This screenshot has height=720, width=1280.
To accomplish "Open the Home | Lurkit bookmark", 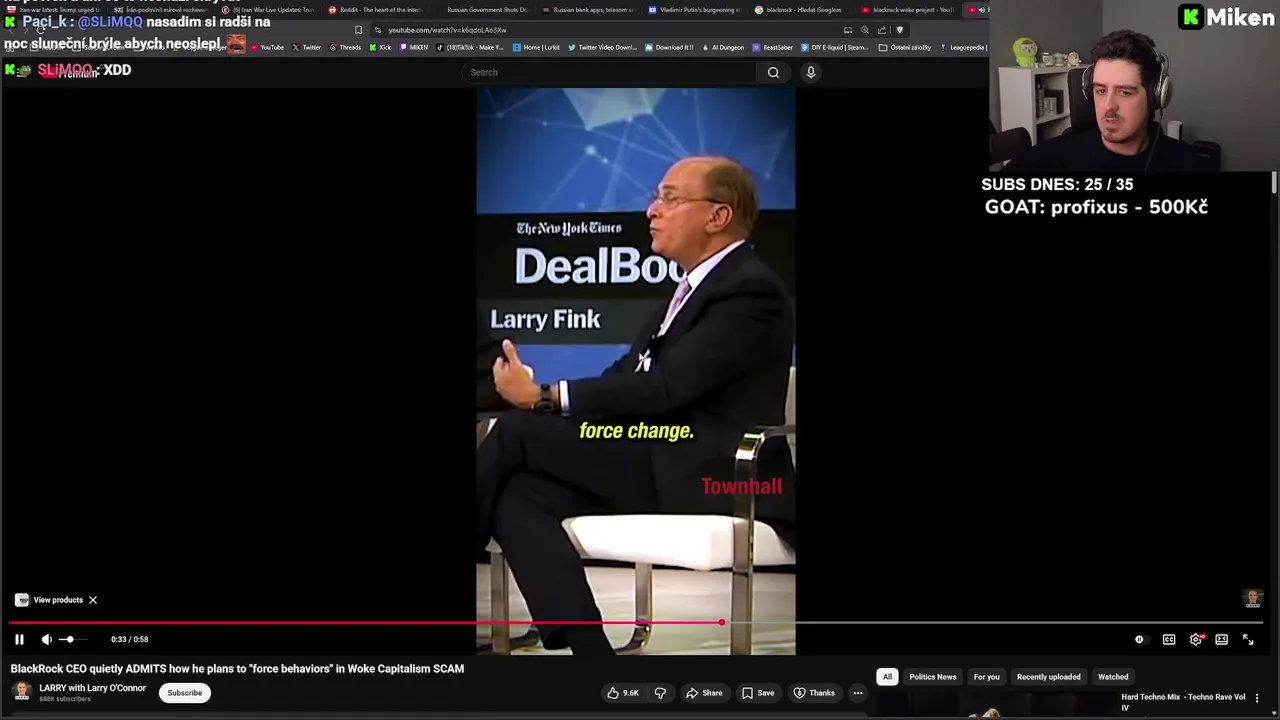I will click(537, 47).
